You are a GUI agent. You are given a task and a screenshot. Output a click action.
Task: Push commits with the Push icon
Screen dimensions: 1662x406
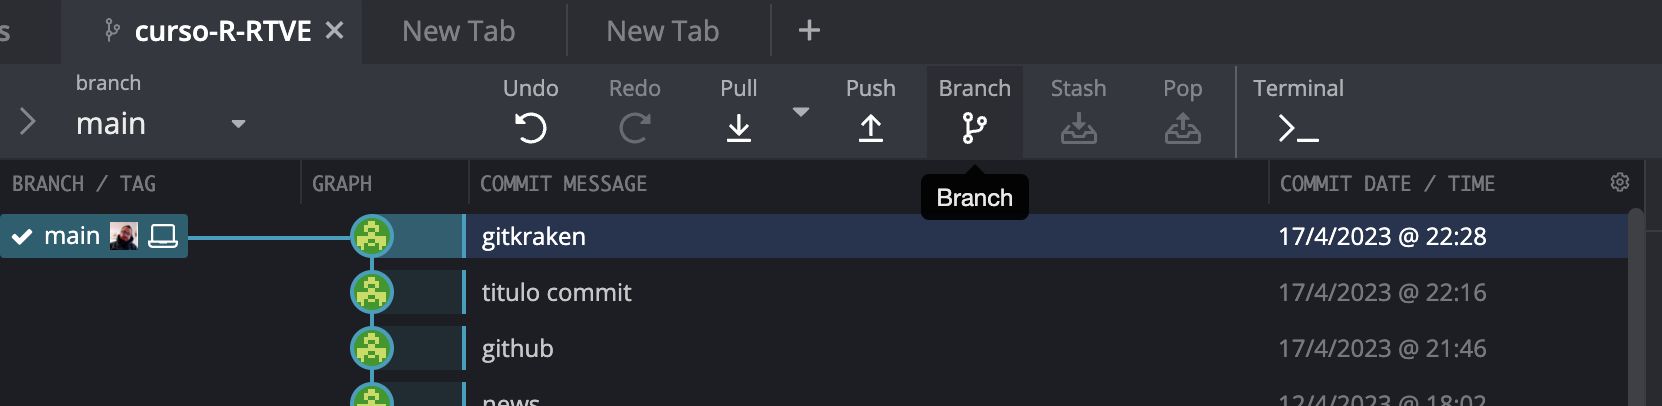pos(870,127)
